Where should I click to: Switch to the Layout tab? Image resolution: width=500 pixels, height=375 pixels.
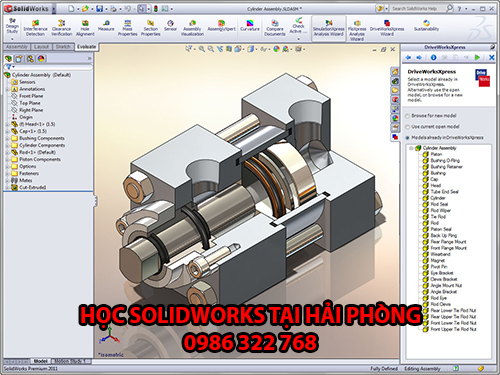(41, 47)
